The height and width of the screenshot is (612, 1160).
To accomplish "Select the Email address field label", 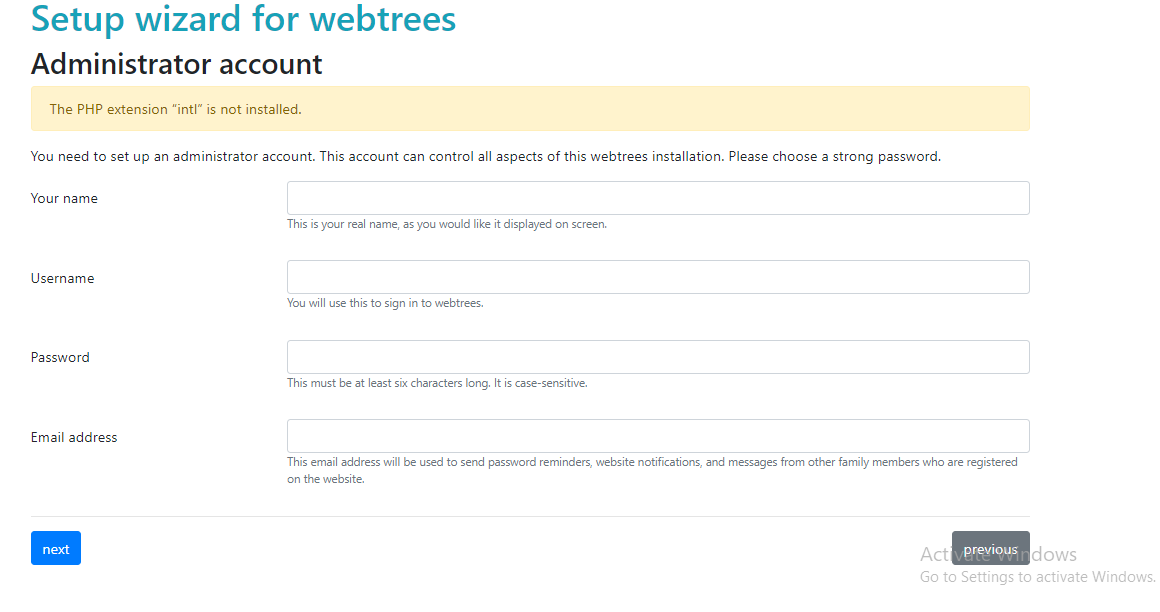I will (x=73, y=437).
